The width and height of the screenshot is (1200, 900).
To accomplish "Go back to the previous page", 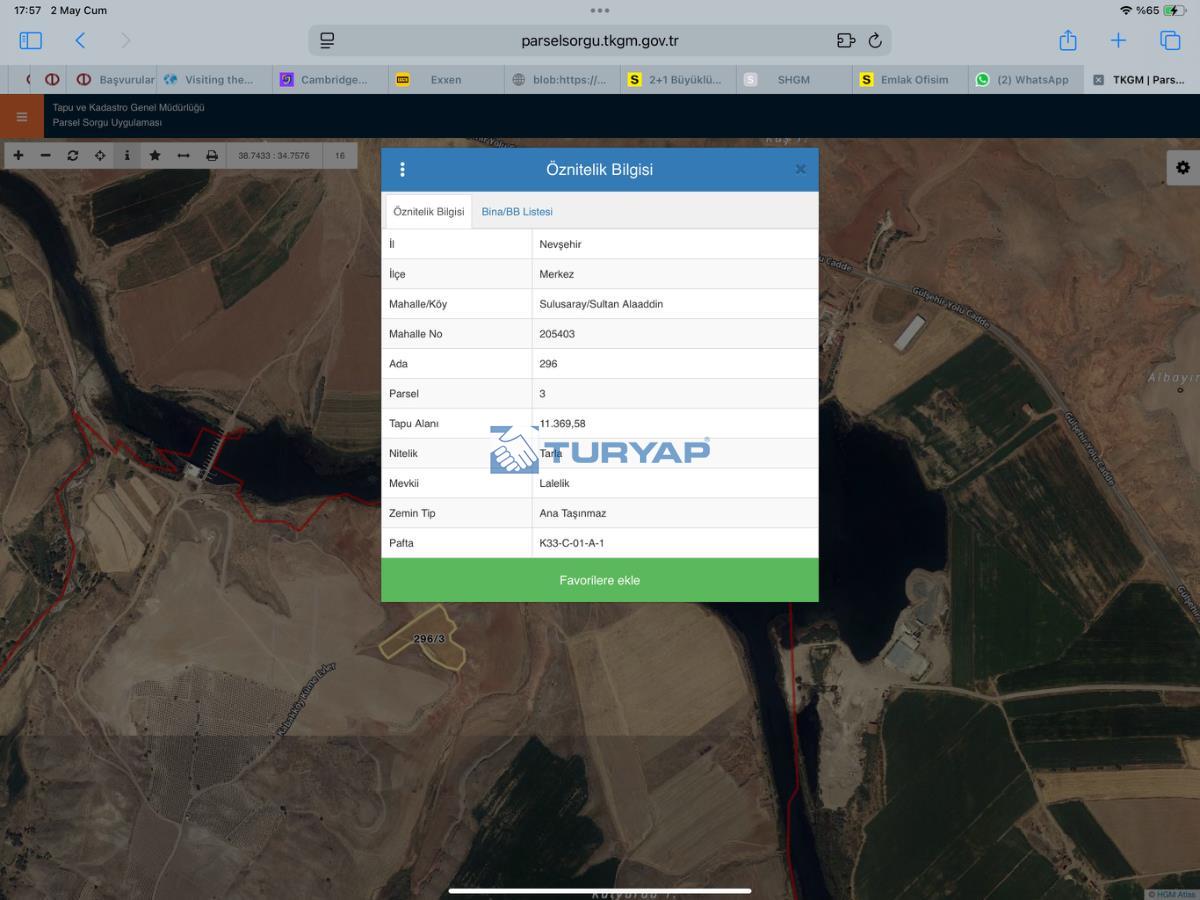I will point(80,41).
